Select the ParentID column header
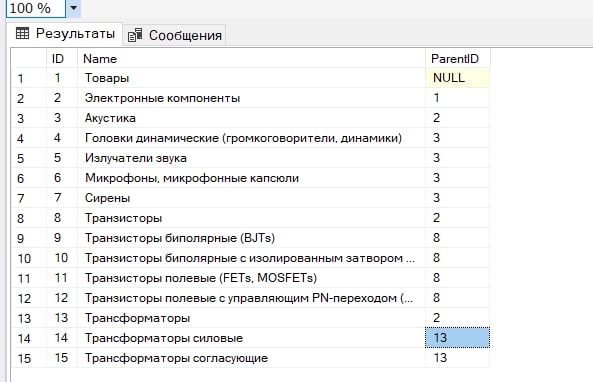593x382 pixels. click(458, 59)
